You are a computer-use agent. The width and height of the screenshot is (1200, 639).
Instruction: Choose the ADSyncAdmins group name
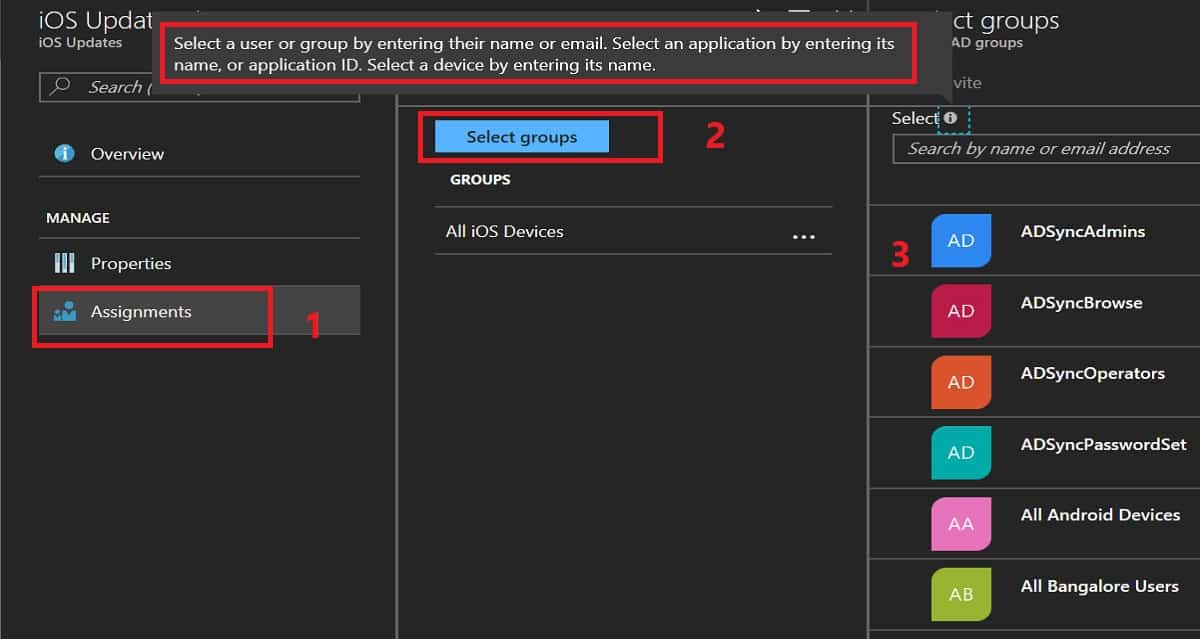[1083, 231]
